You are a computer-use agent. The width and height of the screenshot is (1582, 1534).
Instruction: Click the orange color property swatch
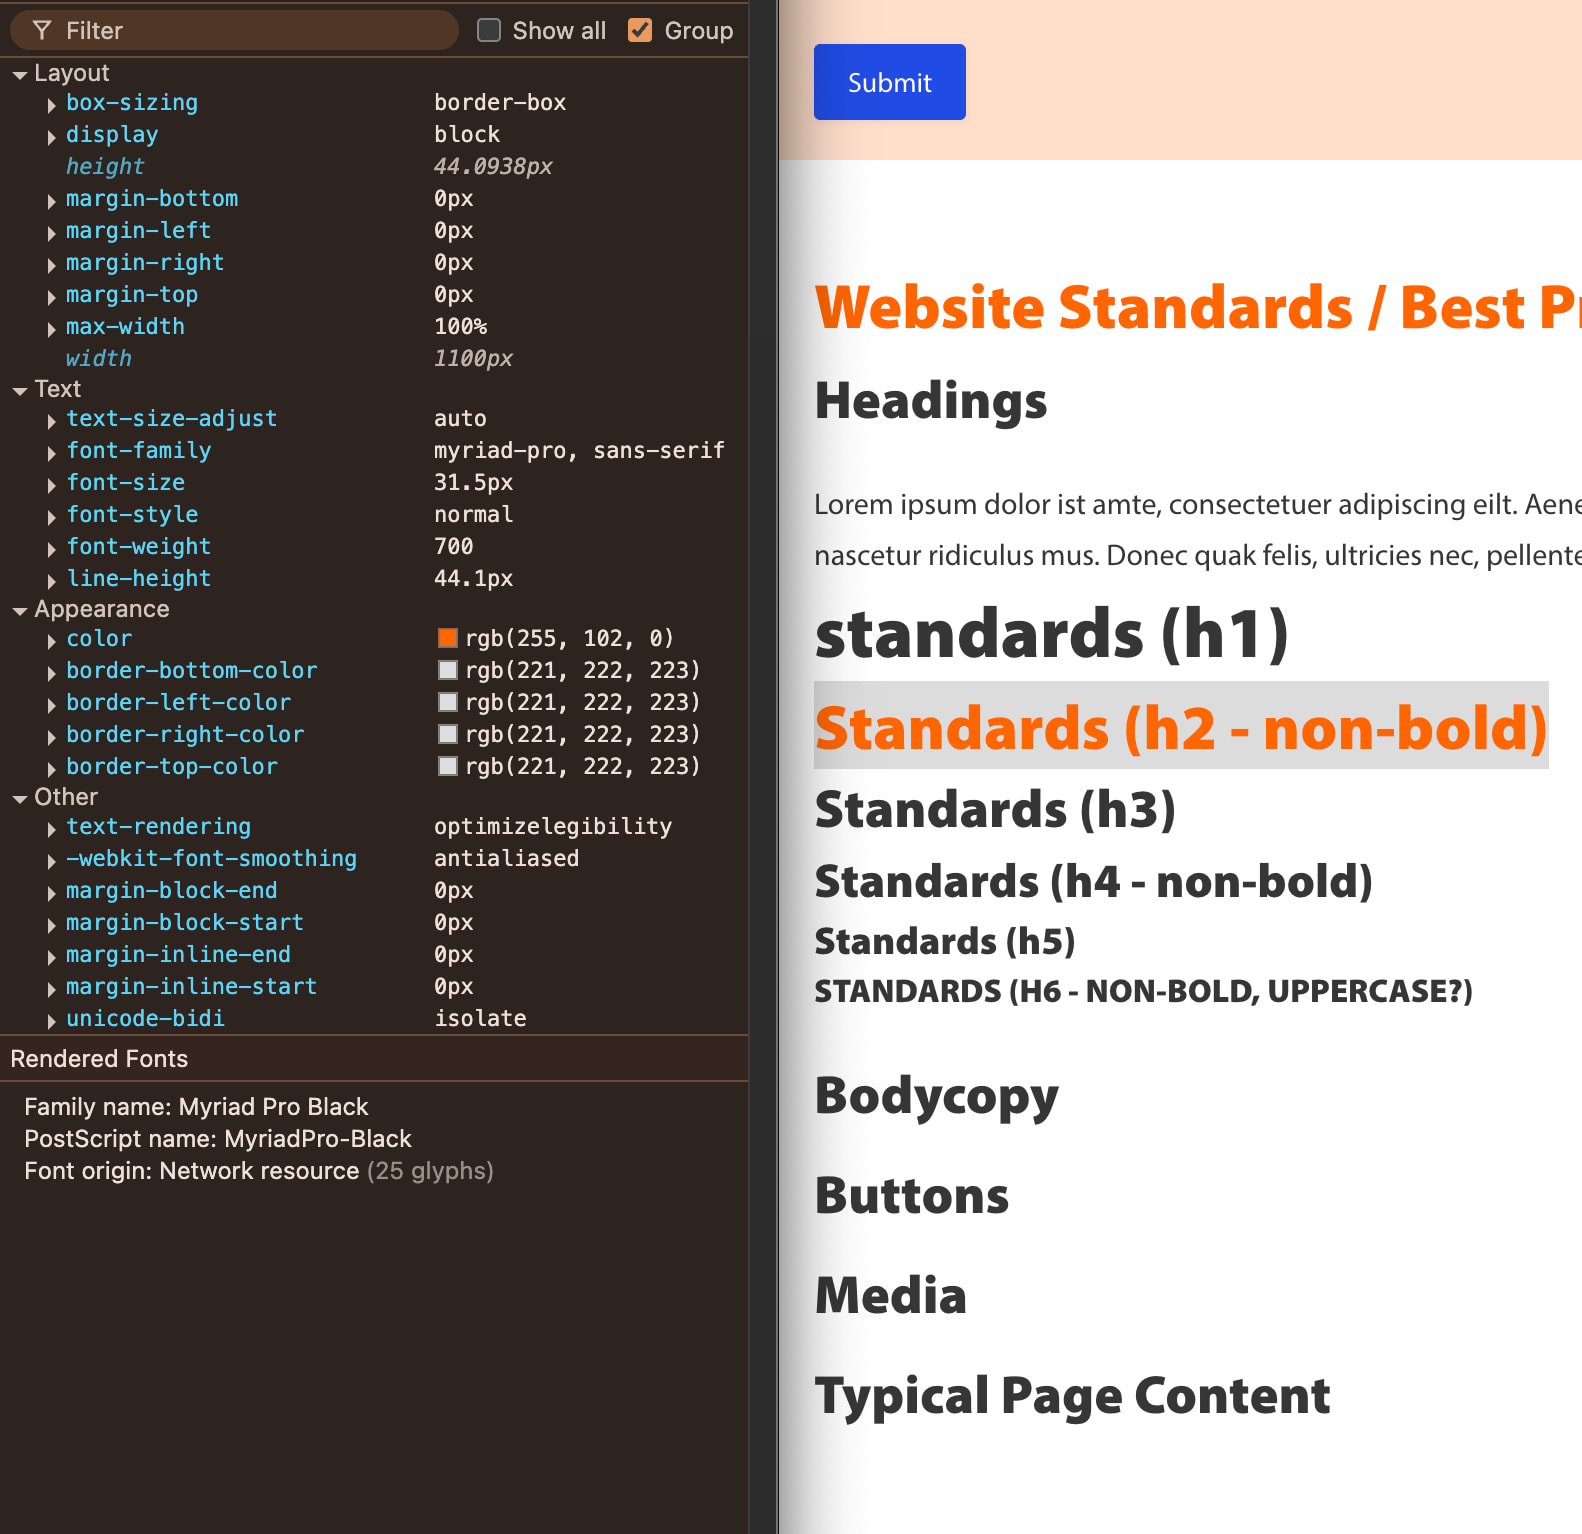(x=448, y=638)
